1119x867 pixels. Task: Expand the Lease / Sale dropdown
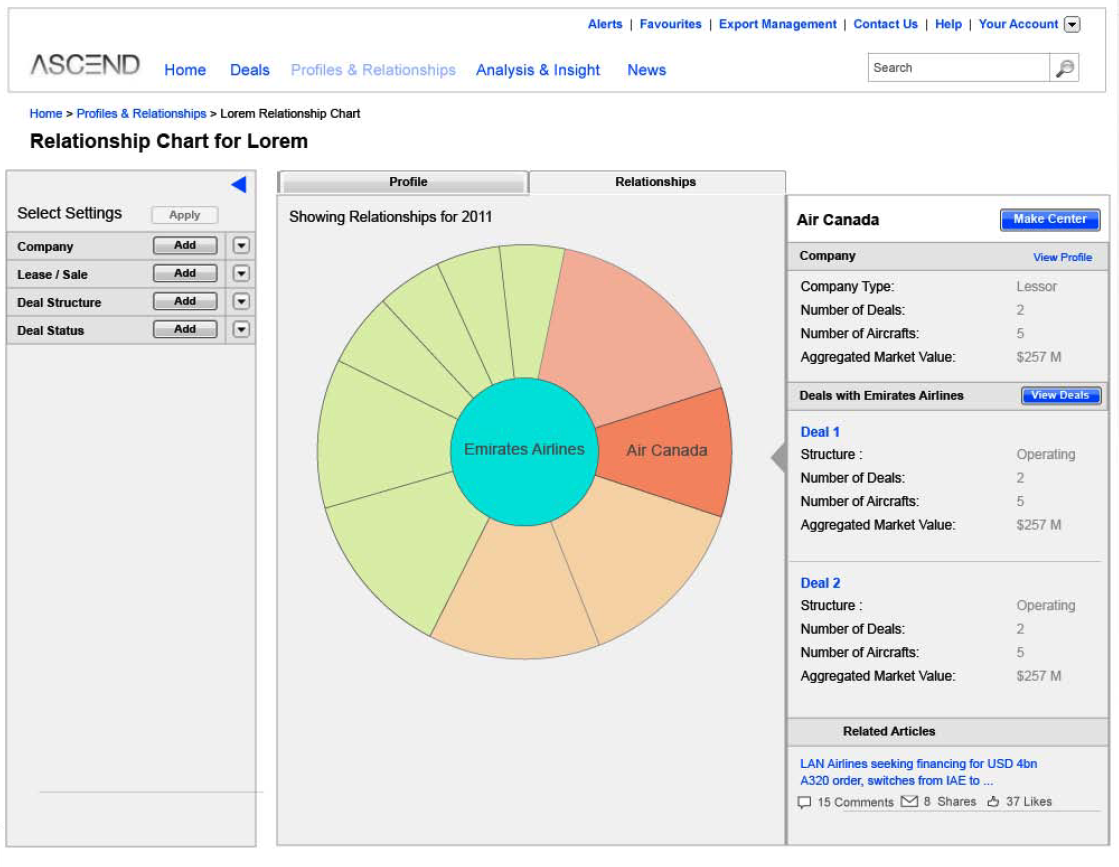coord(241,273)
